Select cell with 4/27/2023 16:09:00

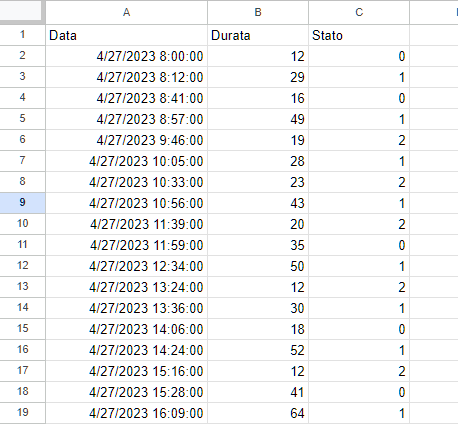coord(126,413)
